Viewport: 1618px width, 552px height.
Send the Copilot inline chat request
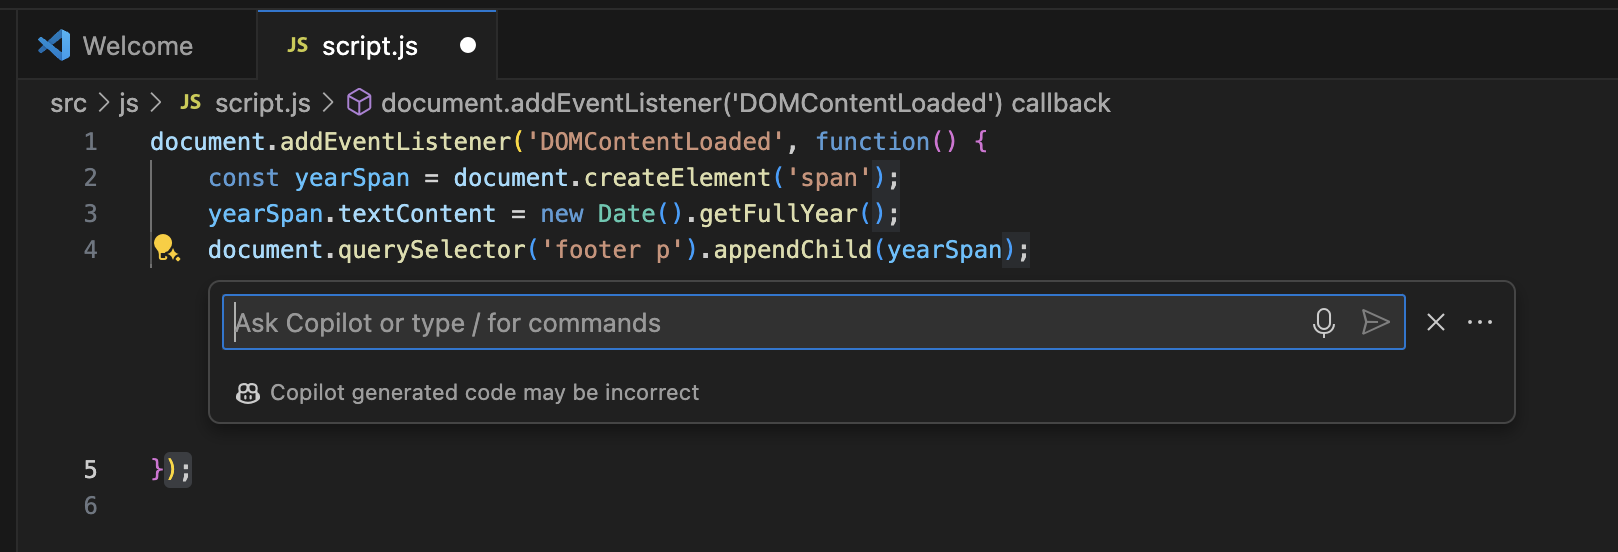click(x=1376, y=322)
